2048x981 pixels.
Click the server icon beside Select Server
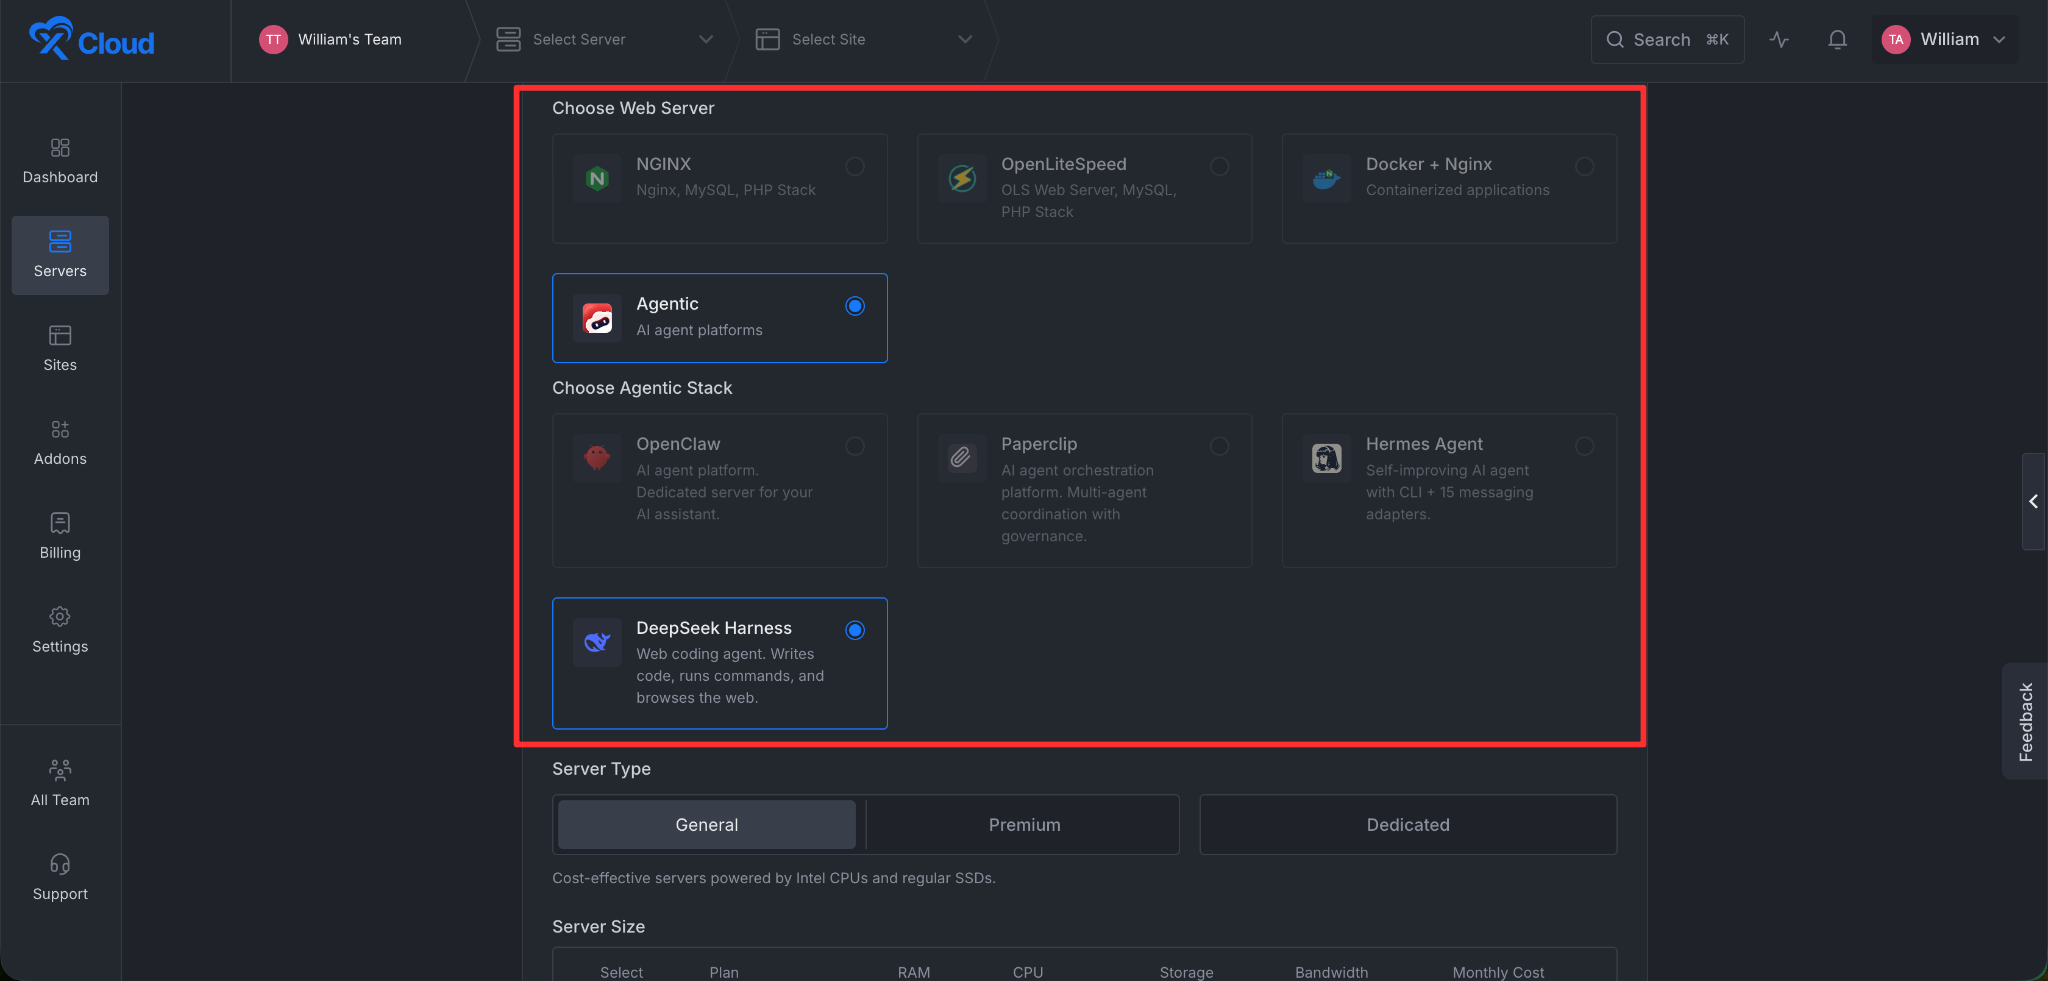point(509,39)
